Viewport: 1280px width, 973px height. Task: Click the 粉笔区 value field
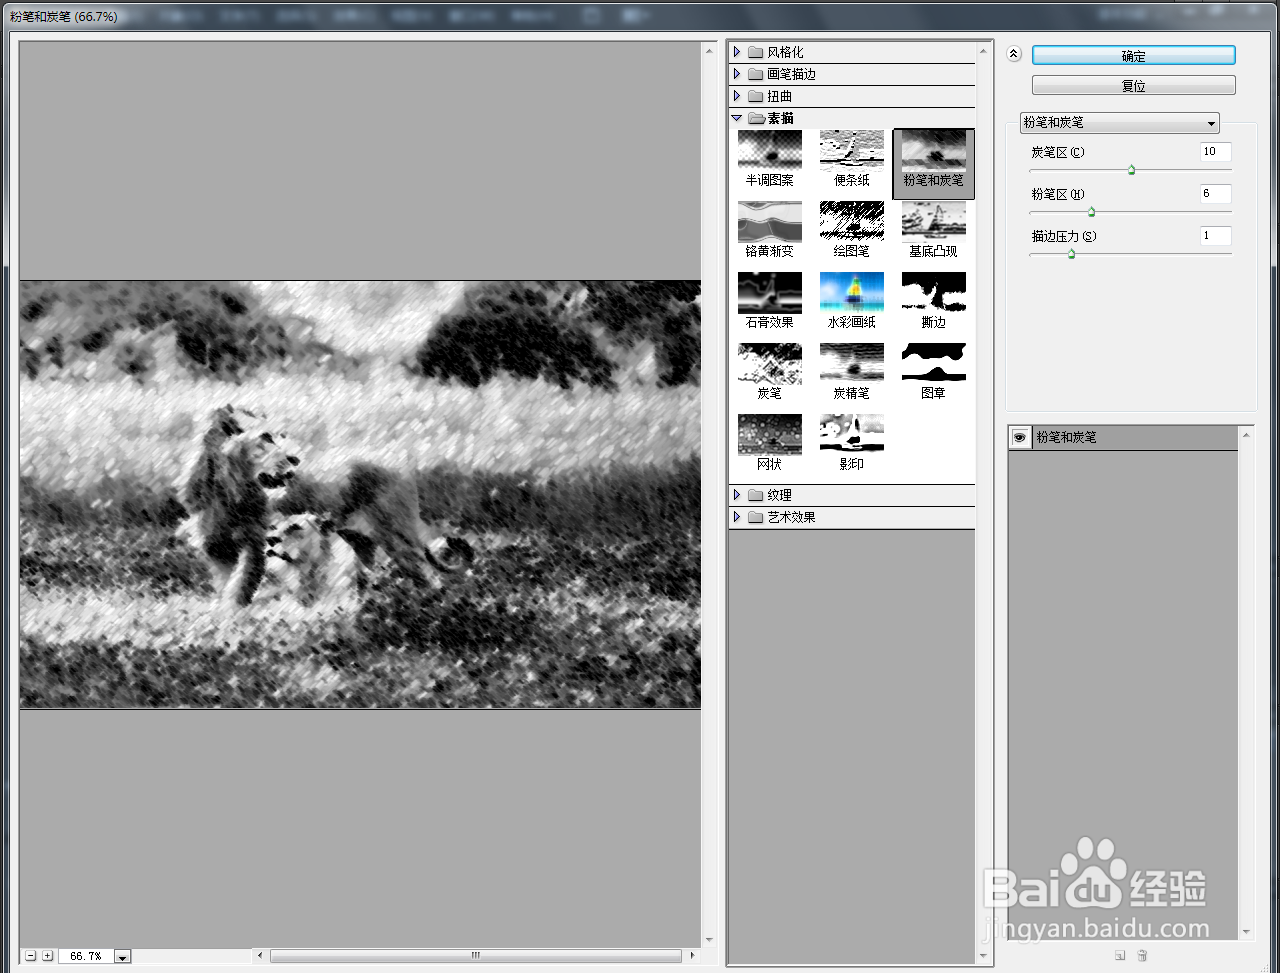[x=1216, y=194]
